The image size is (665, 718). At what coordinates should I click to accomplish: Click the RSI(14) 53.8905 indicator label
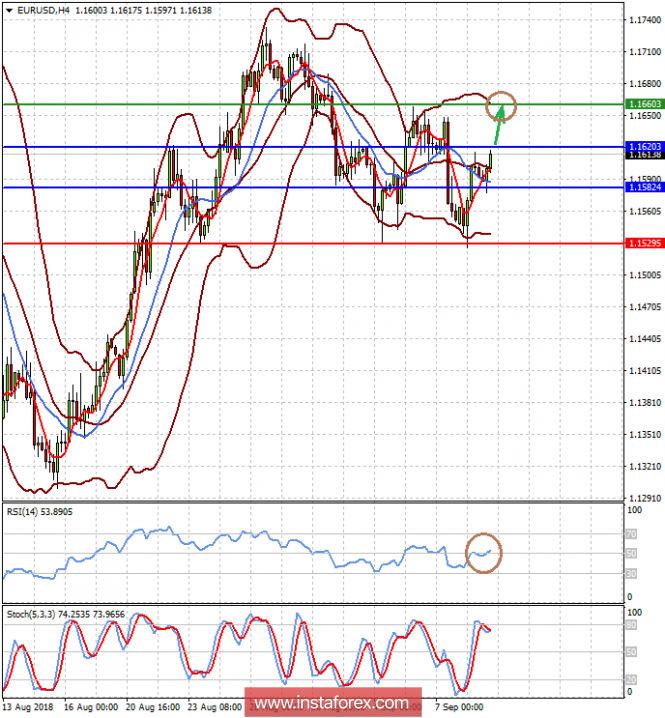[x=40, y=512]
